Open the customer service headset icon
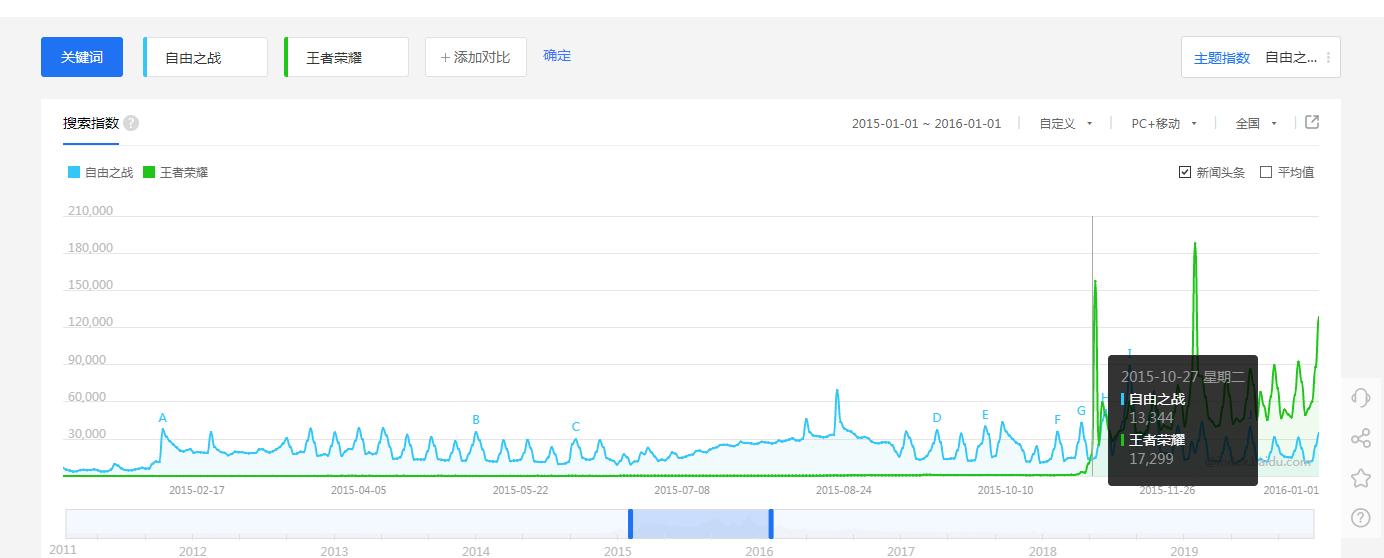Screen dimensions: 1384x558 pyautogui.click(x=1360, y=398)
